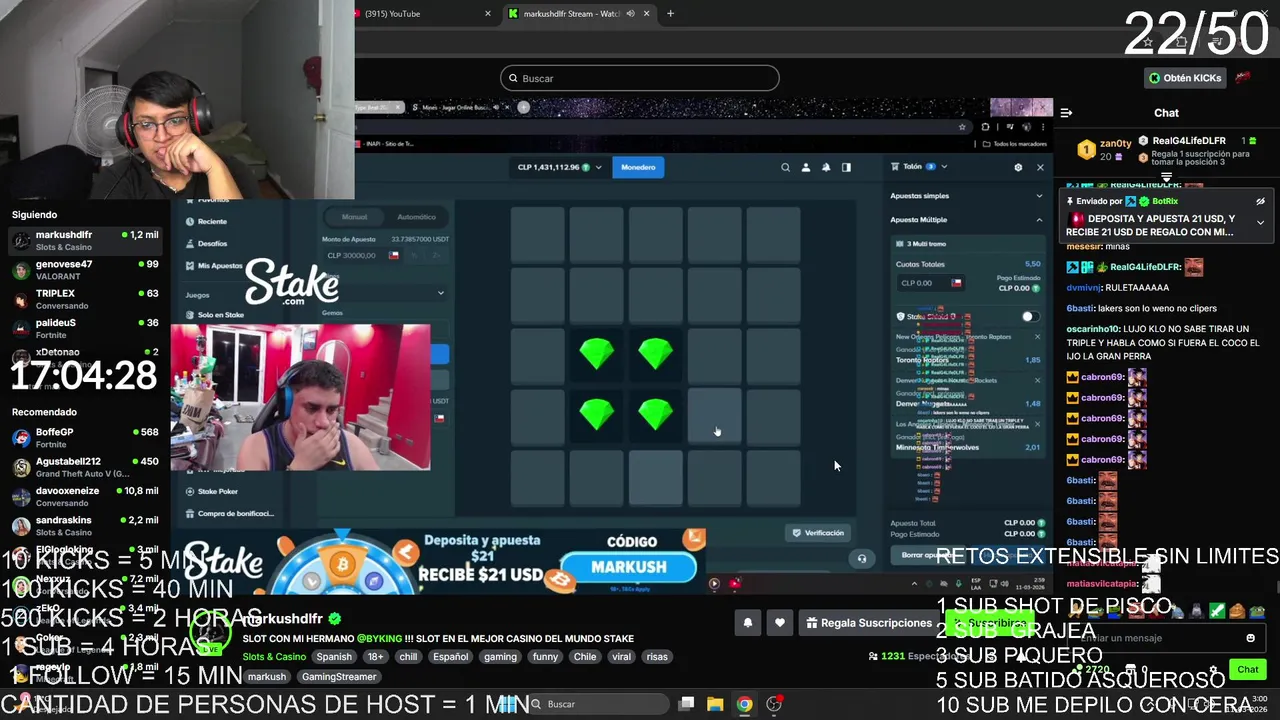Bookmark page star in inner browser
This screenshot has height=720, width=1280.
(x=962, y=127)
